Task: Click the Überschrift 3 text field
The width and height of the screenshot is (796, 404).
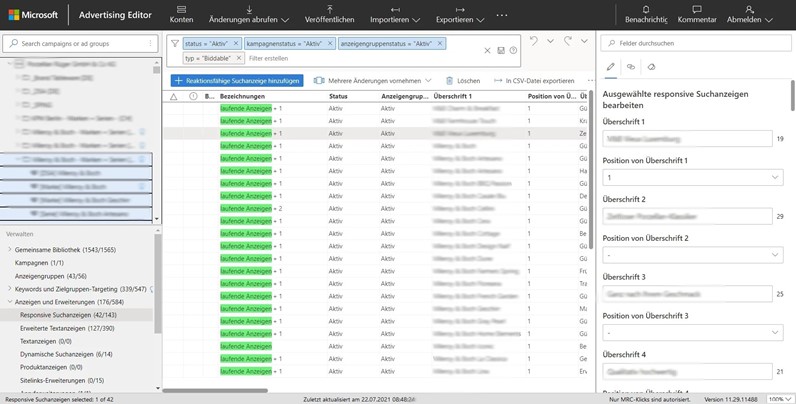Action: [x=687, y=294]
